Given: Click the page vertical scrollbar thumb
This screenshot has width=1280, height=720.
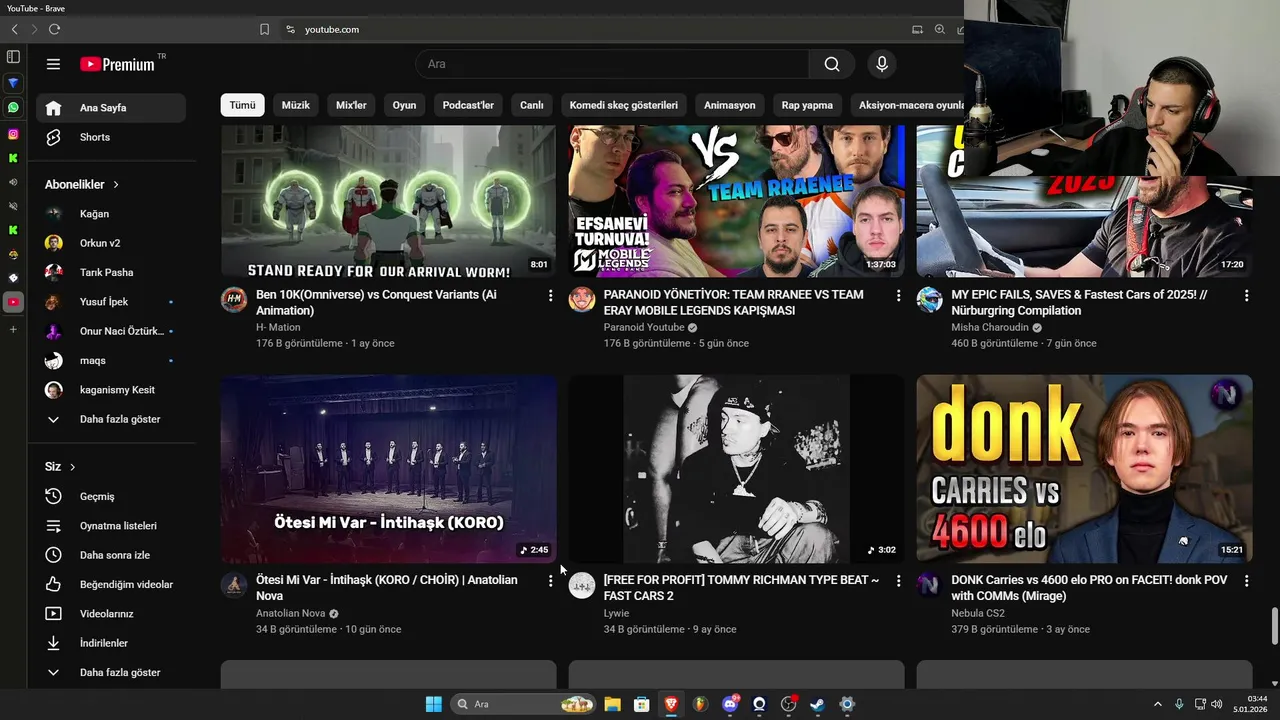Looking at the screenshot, I should [1274, 626].
